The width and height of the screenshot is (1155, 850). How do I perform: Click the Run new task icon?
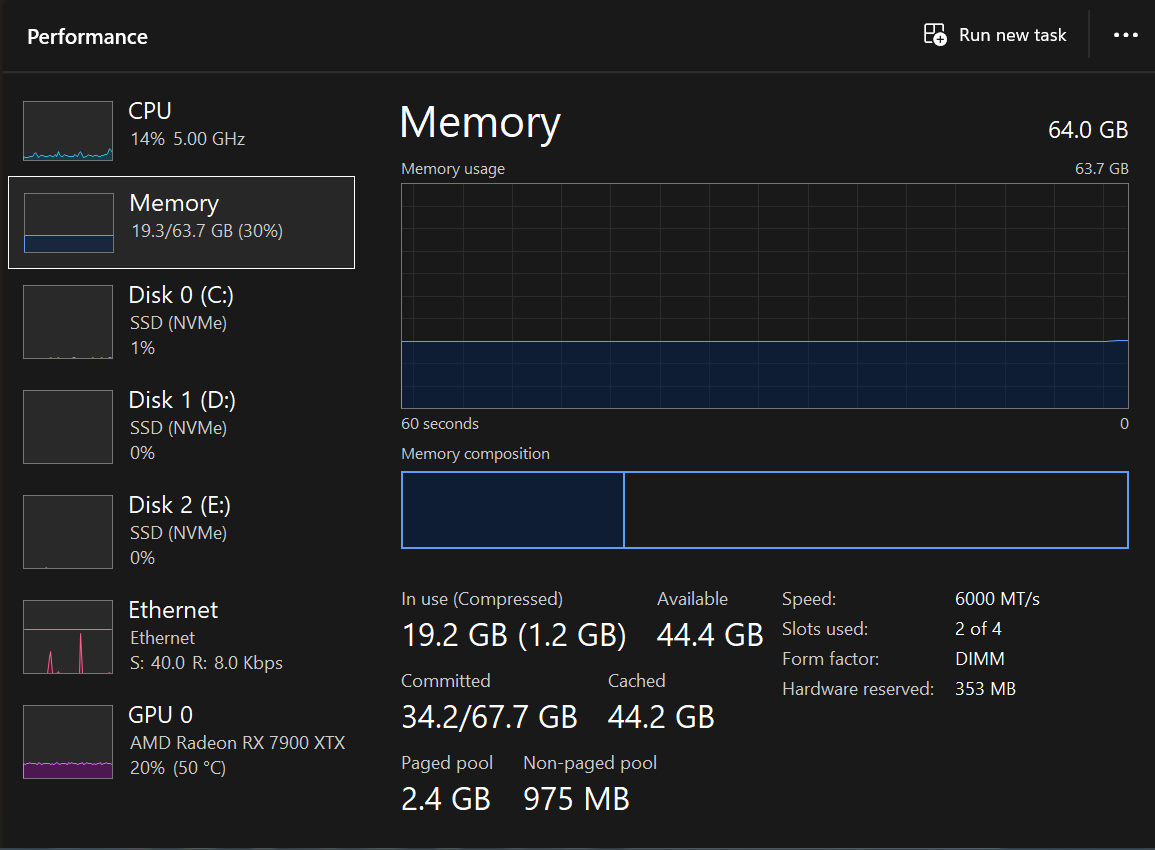point(935,35)
